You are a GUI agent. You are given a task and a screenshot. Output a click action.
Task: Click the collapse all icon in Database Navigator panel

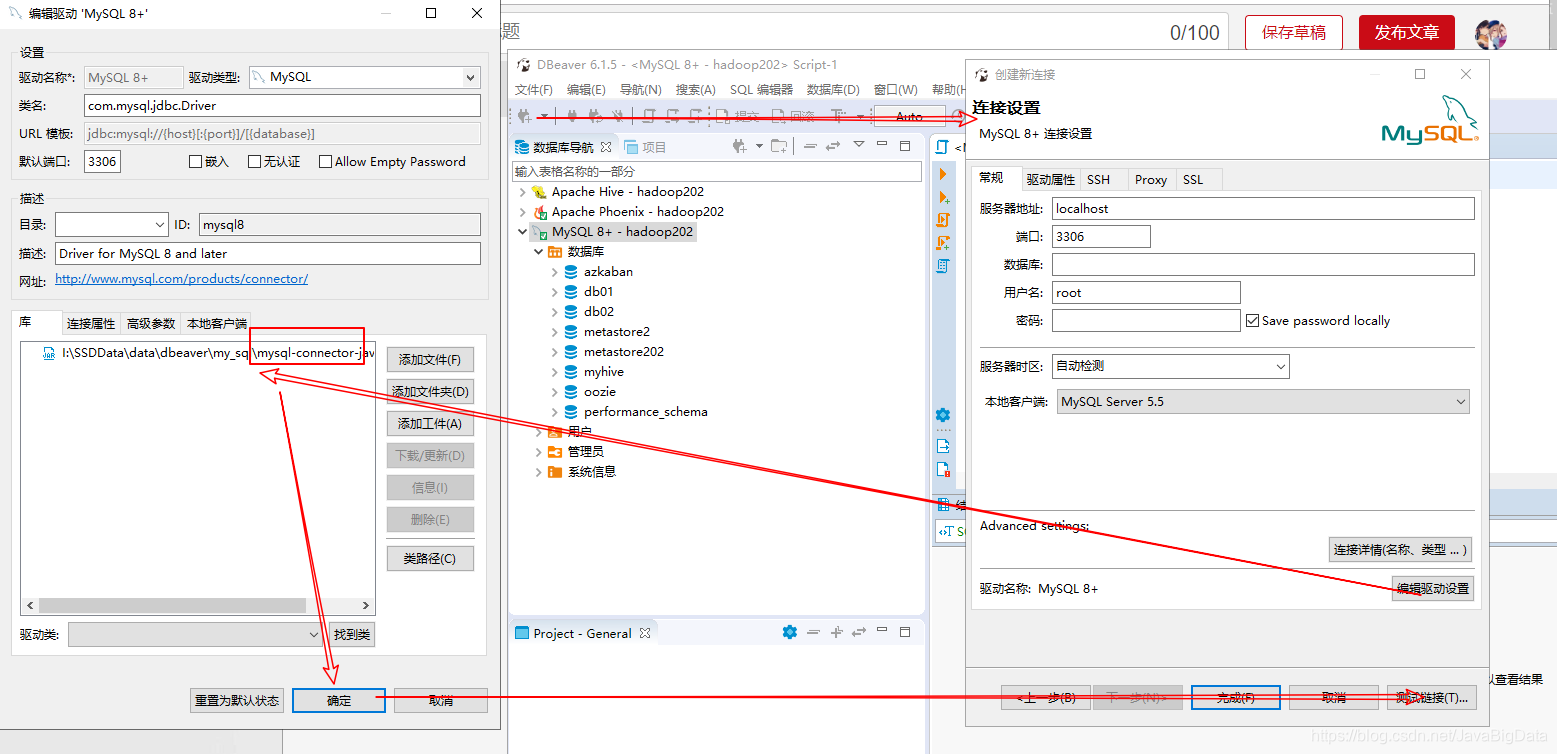(x=810, y=146)
